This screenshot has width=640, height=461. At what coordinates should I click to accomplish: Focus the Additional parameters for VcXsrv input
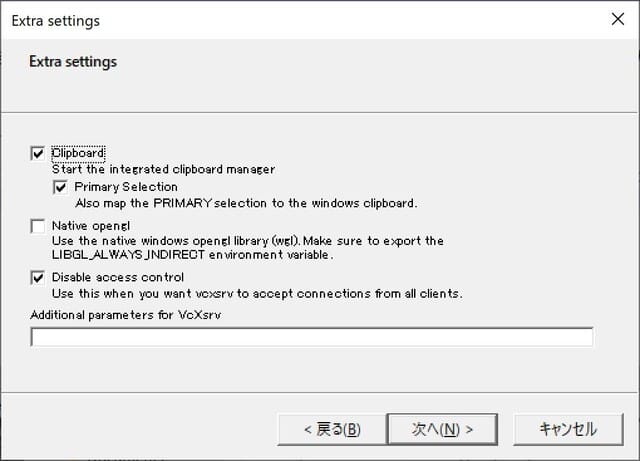pyautogui.click(x=311, y=337)
